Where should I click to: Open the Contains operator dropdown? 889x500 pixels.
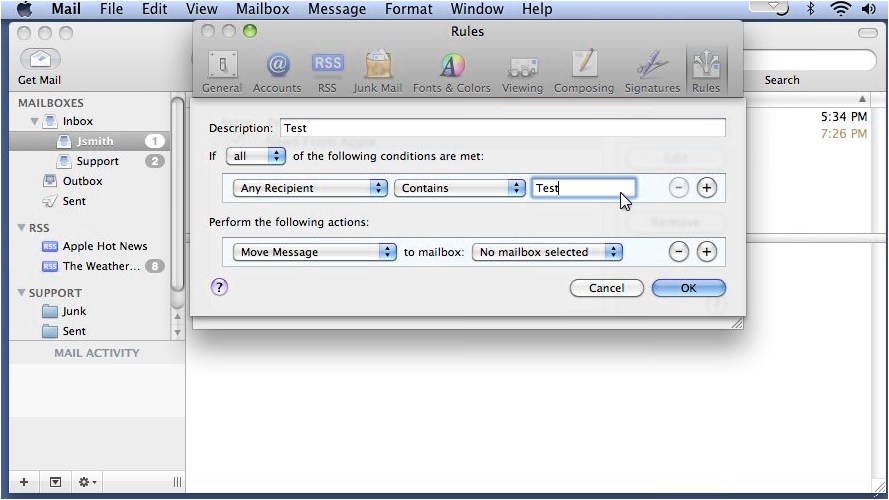point(460,188)
